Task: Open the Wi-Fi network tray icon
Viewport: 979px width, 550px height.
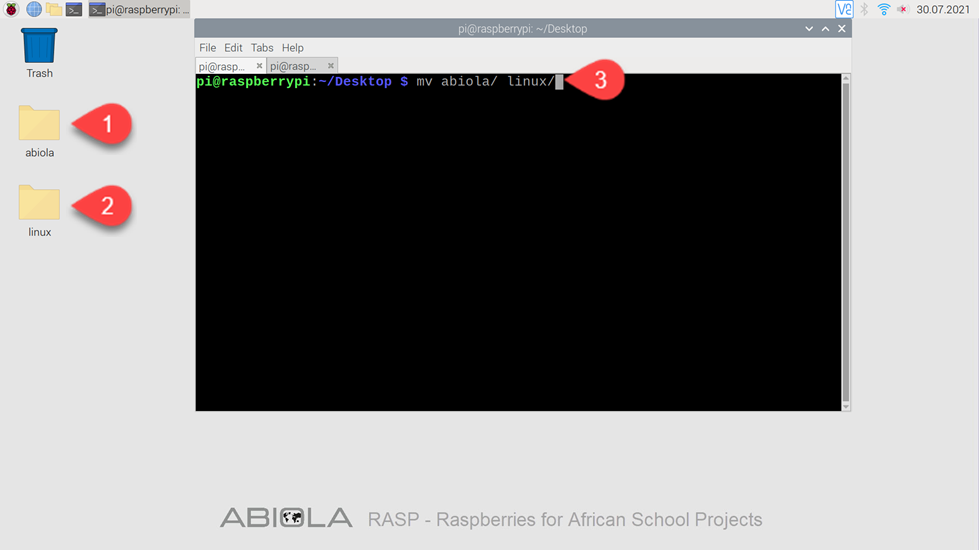Action: pyautogui.click(x=883, y=9)
